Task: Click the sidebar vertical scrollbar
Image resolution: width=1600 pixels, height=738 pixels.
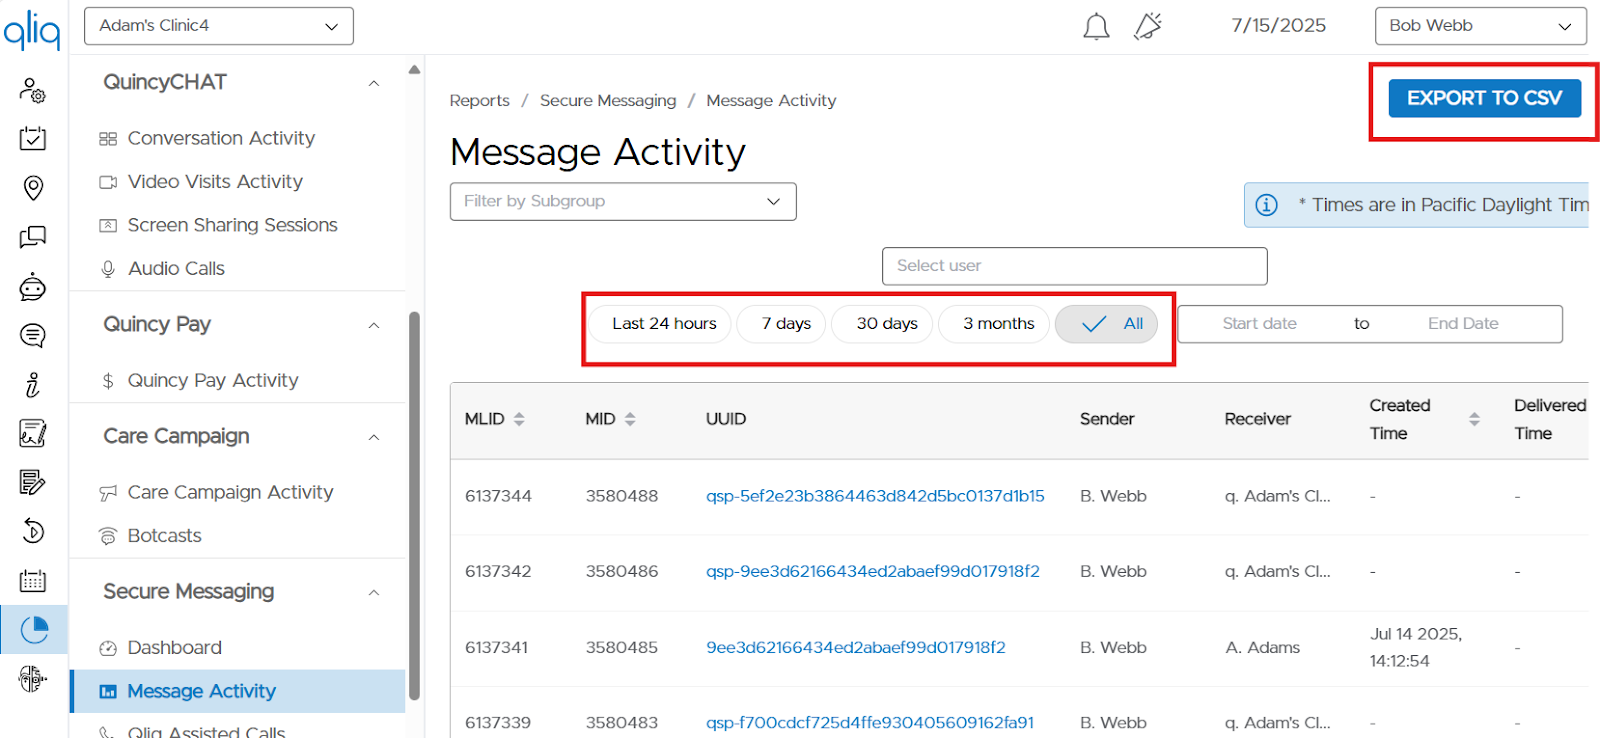Action: click(x=414, y=506)
